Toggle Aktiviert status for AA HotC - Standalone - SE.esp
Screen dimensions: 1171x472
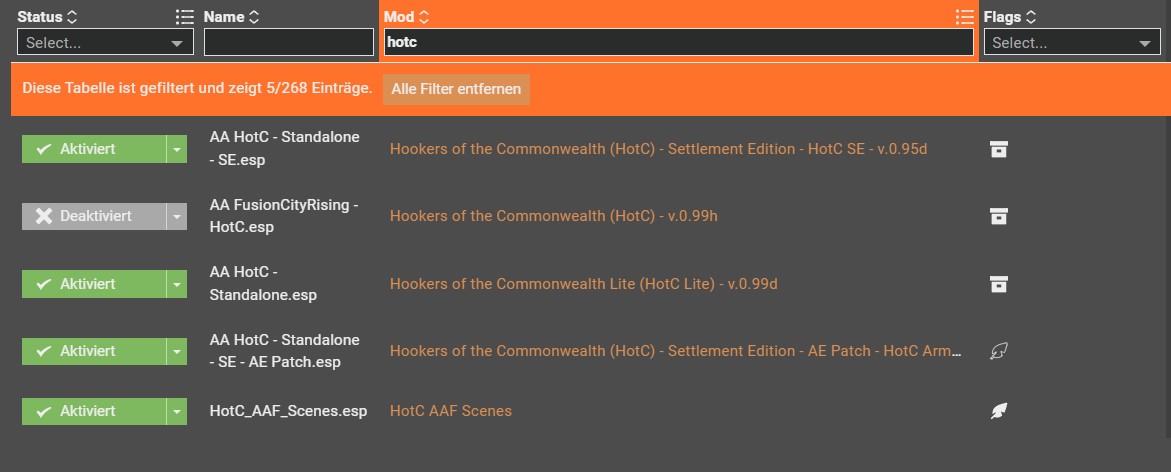pyautogui.click(x=92, y=149)
